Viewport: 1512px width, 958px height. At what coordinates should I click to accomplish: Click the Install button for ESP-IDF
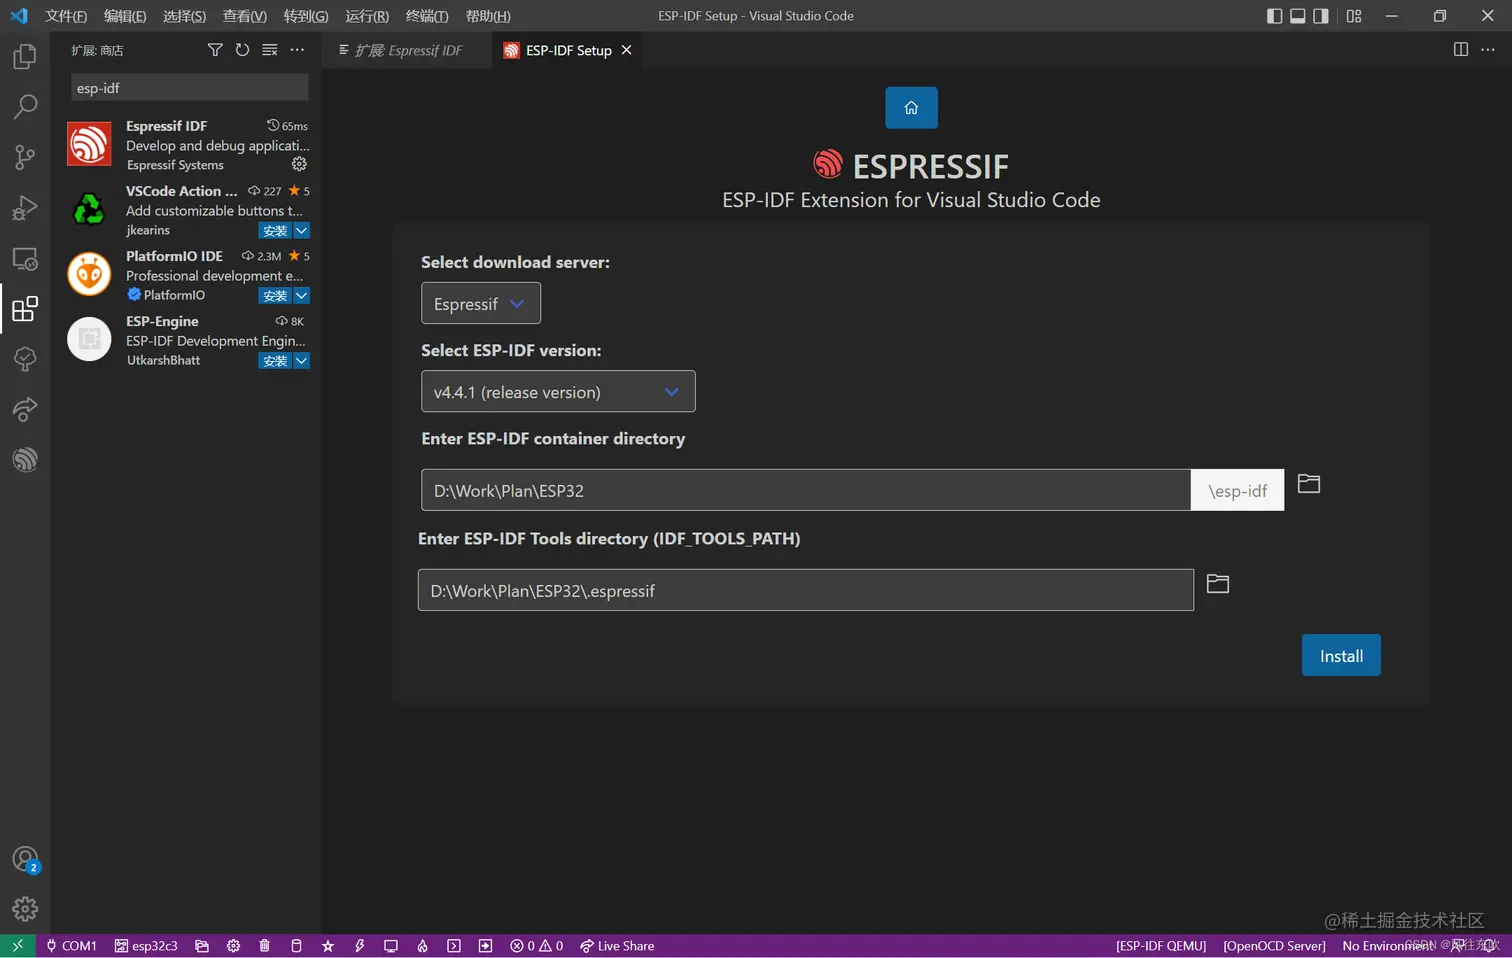[1341, 656]
